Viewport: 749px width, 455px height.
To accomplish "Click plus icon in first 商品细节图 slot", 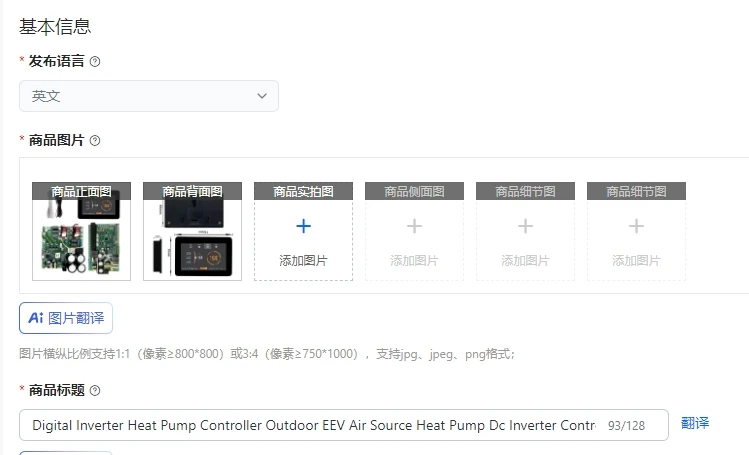I will pyautogui.click(x=525, y=226).
